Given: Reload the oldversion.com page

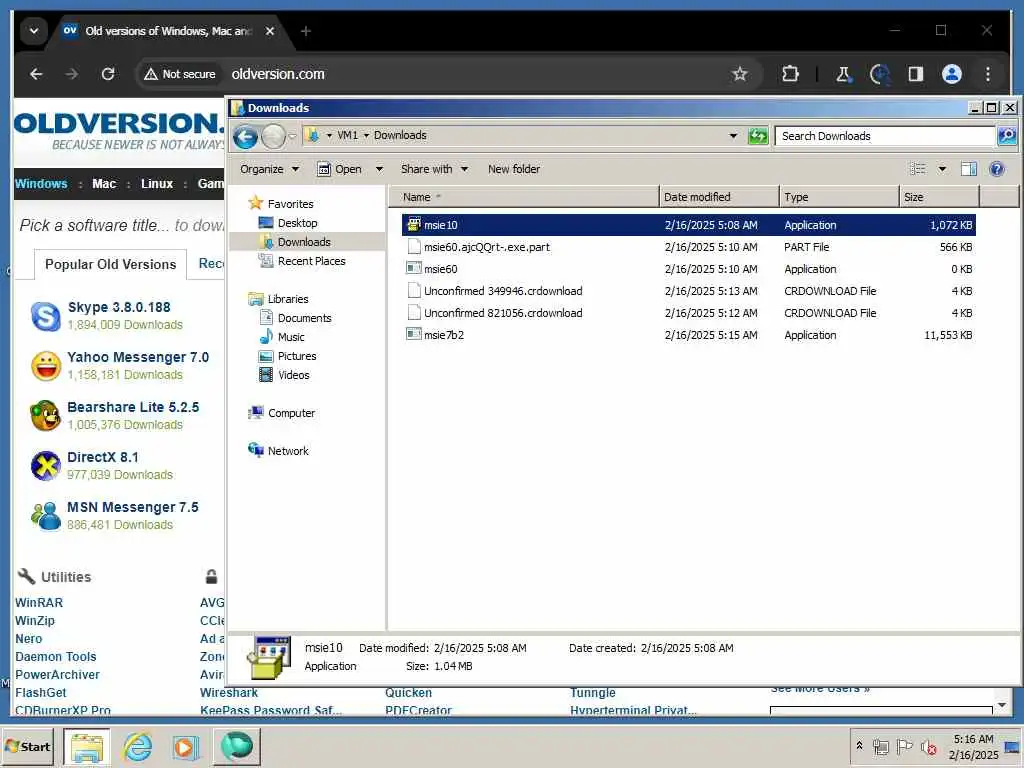Looking at the screenshot, I should point(108,74).
